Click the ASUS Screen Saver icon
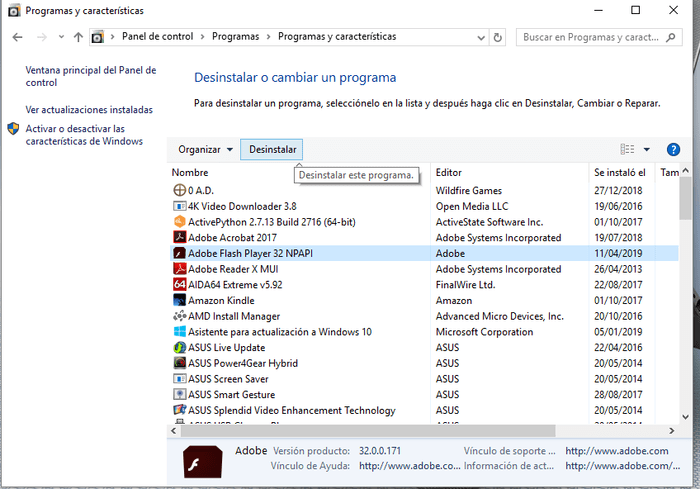This screenshot has width=700, height=489. 179,379
